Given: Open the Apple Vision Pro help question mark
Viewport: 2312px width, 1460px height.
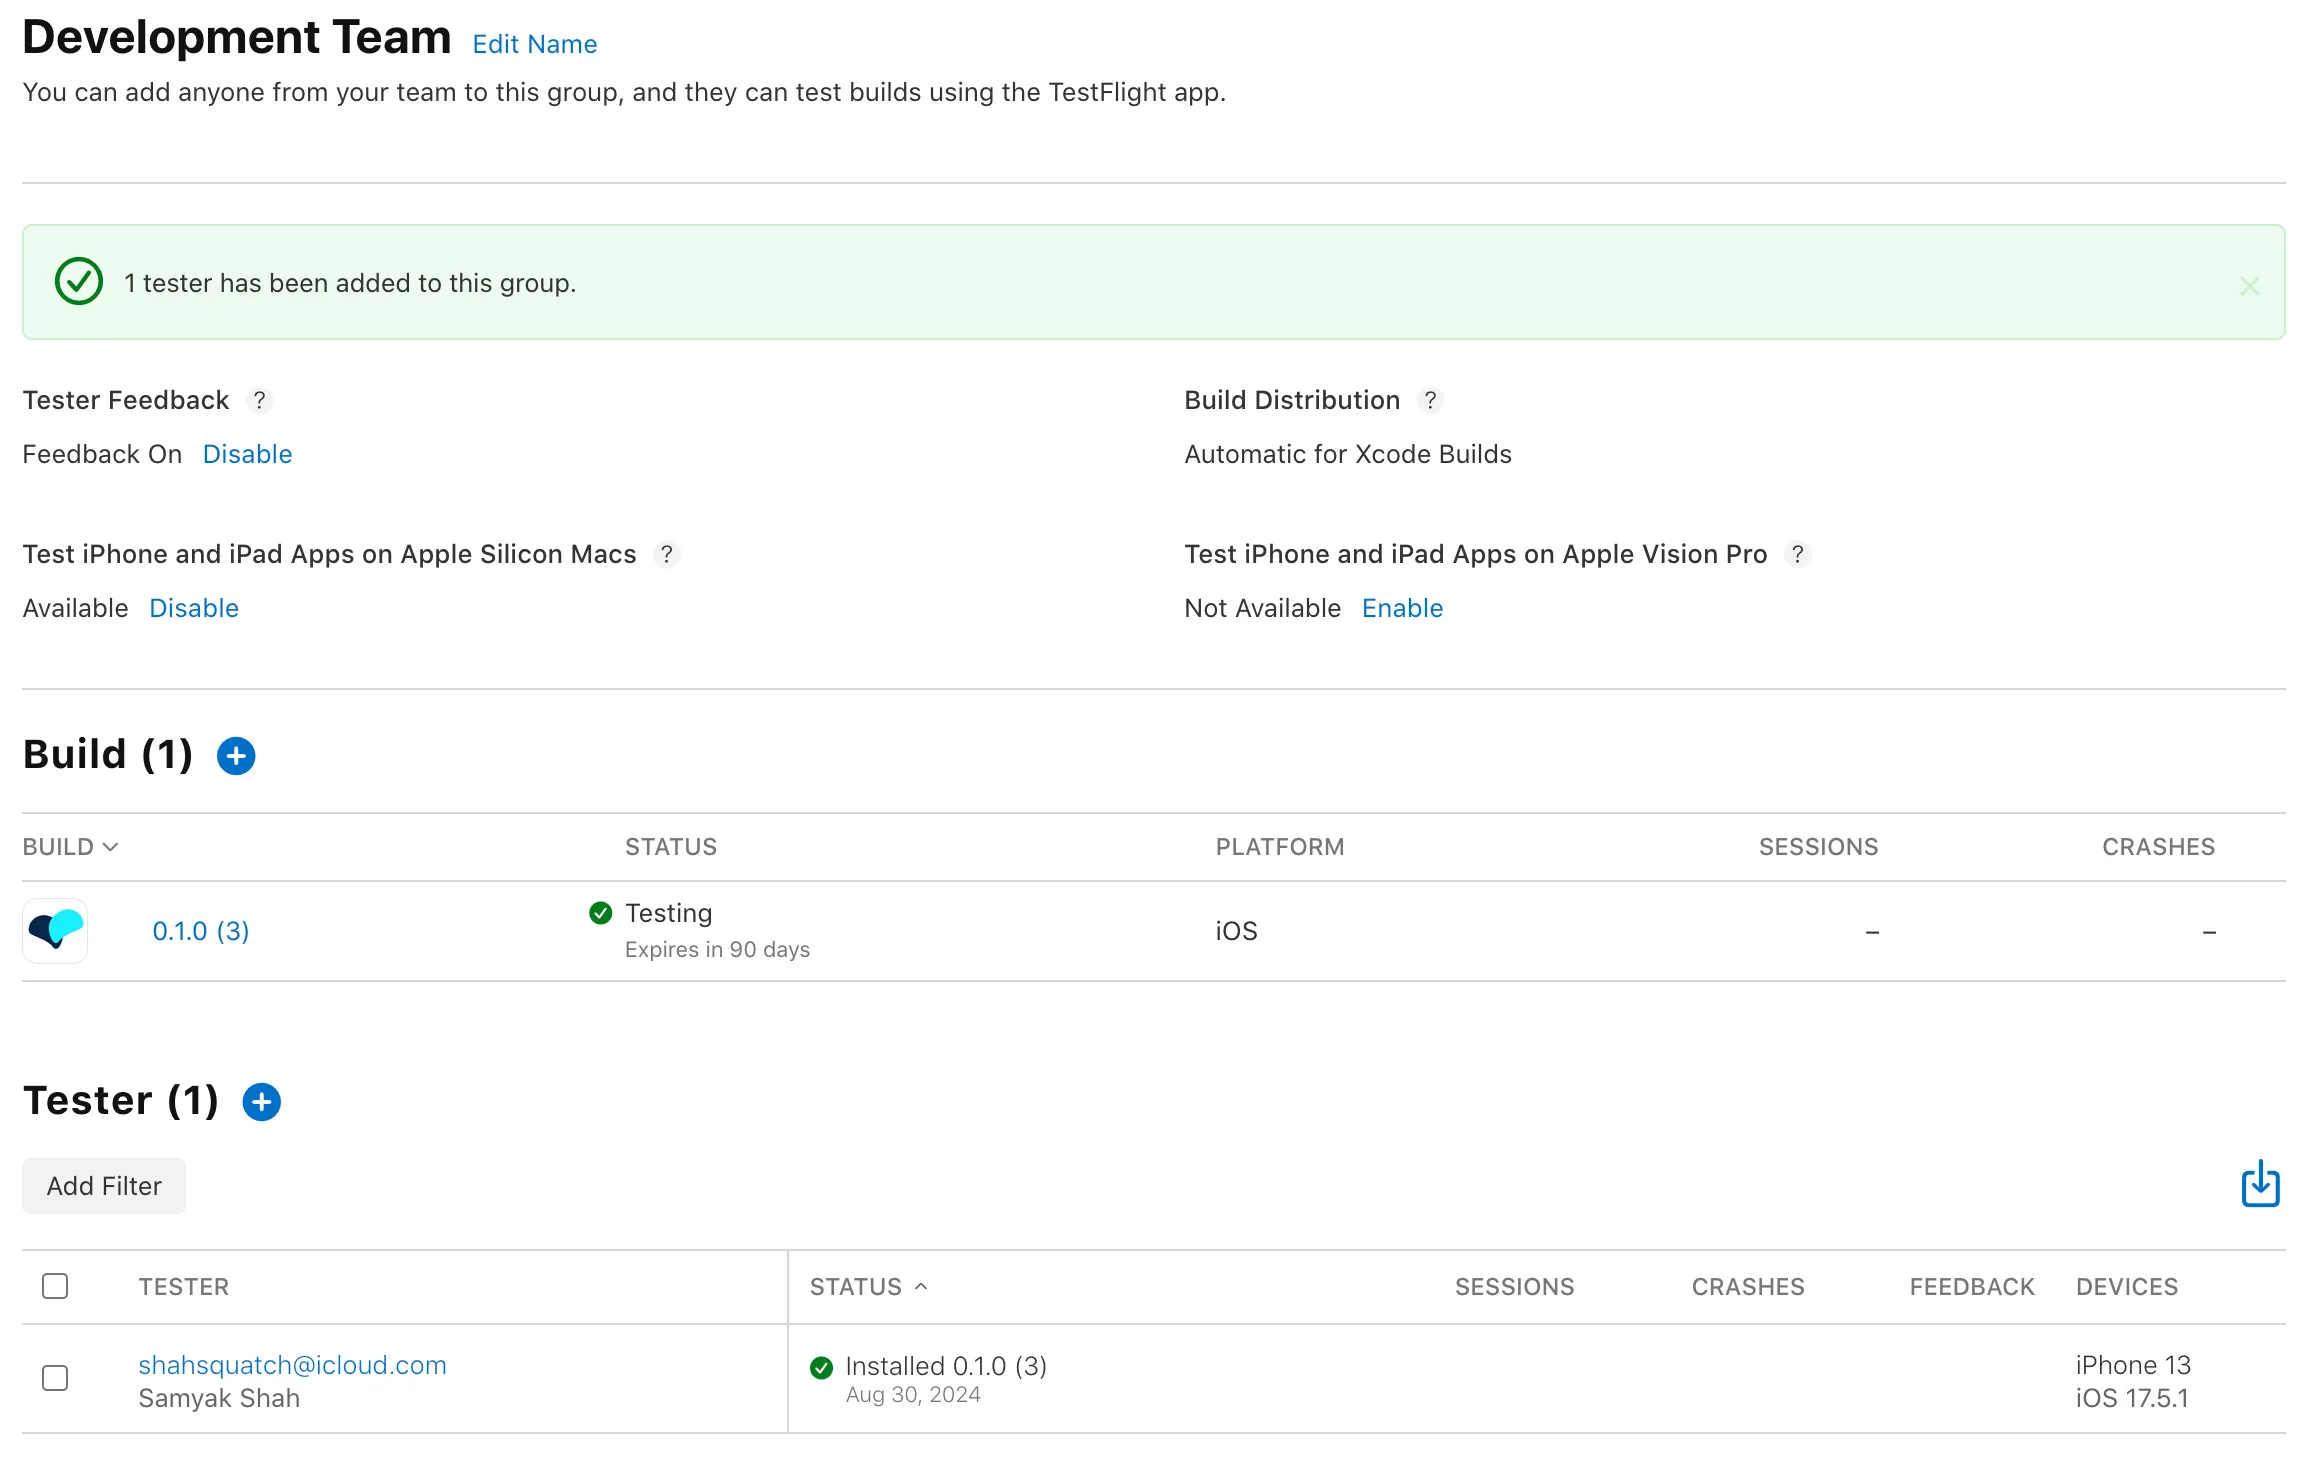Looking at the screenshot, I should point(1797,554).
